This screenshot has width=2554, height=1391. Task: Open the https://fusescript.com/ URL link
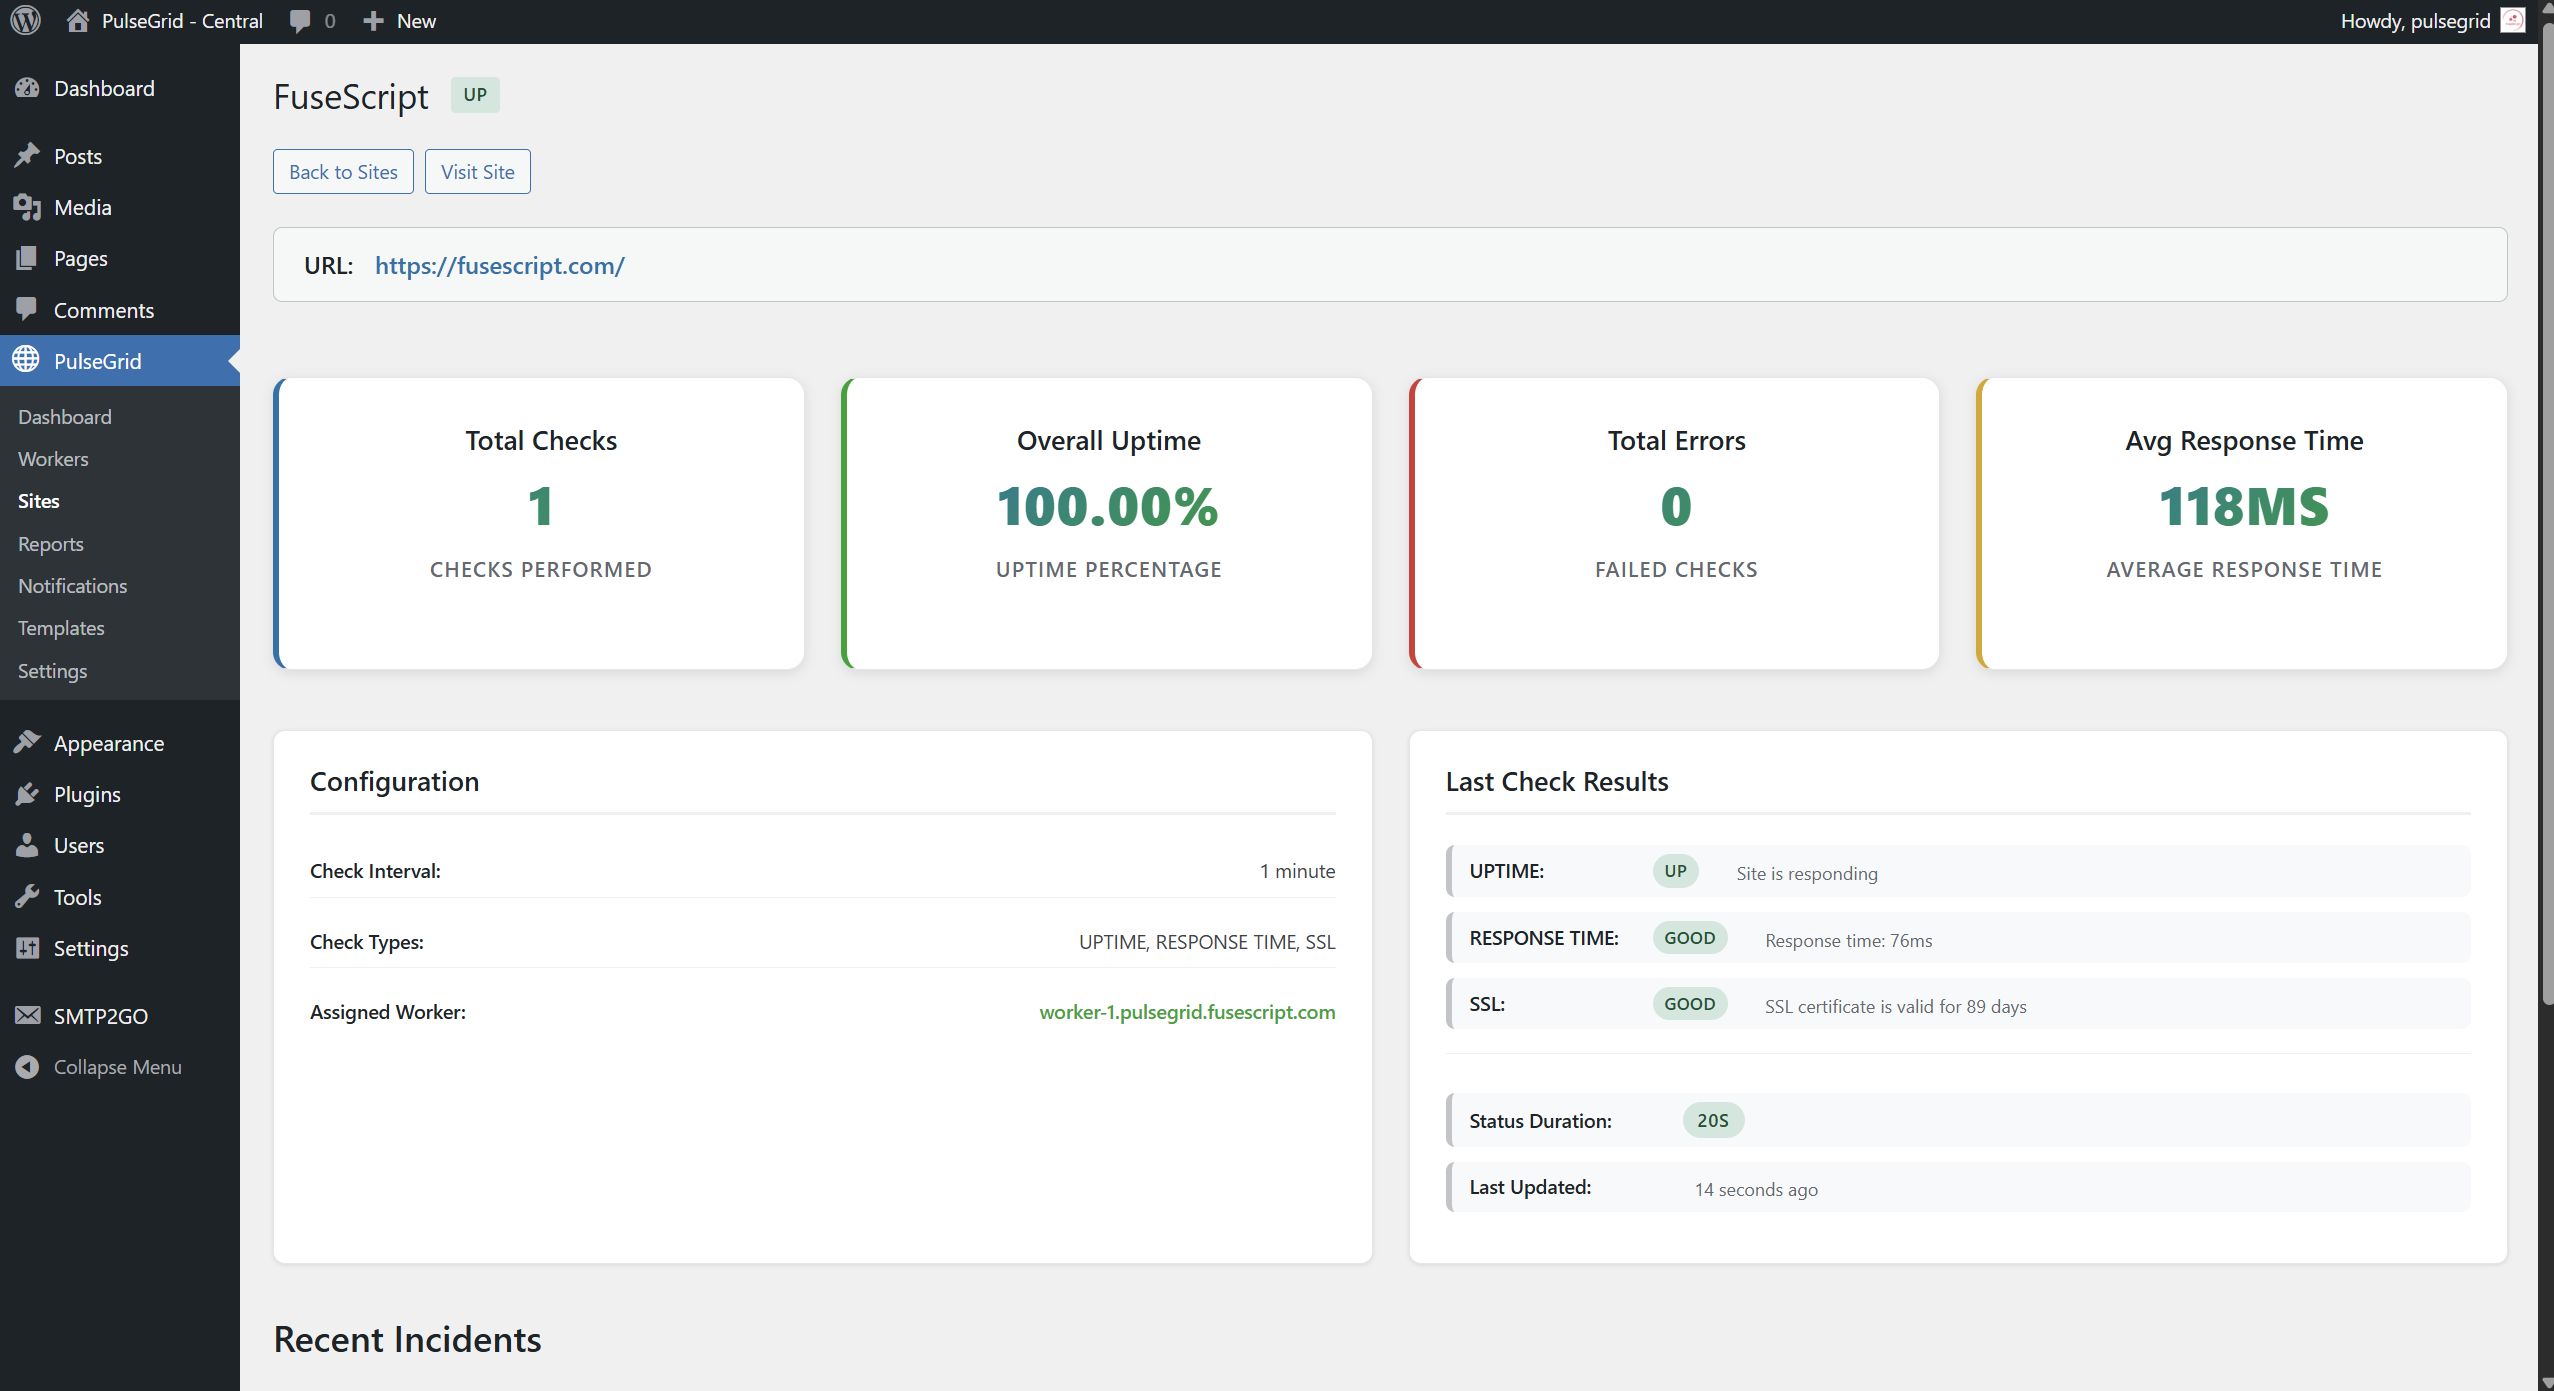pos(499,265)
